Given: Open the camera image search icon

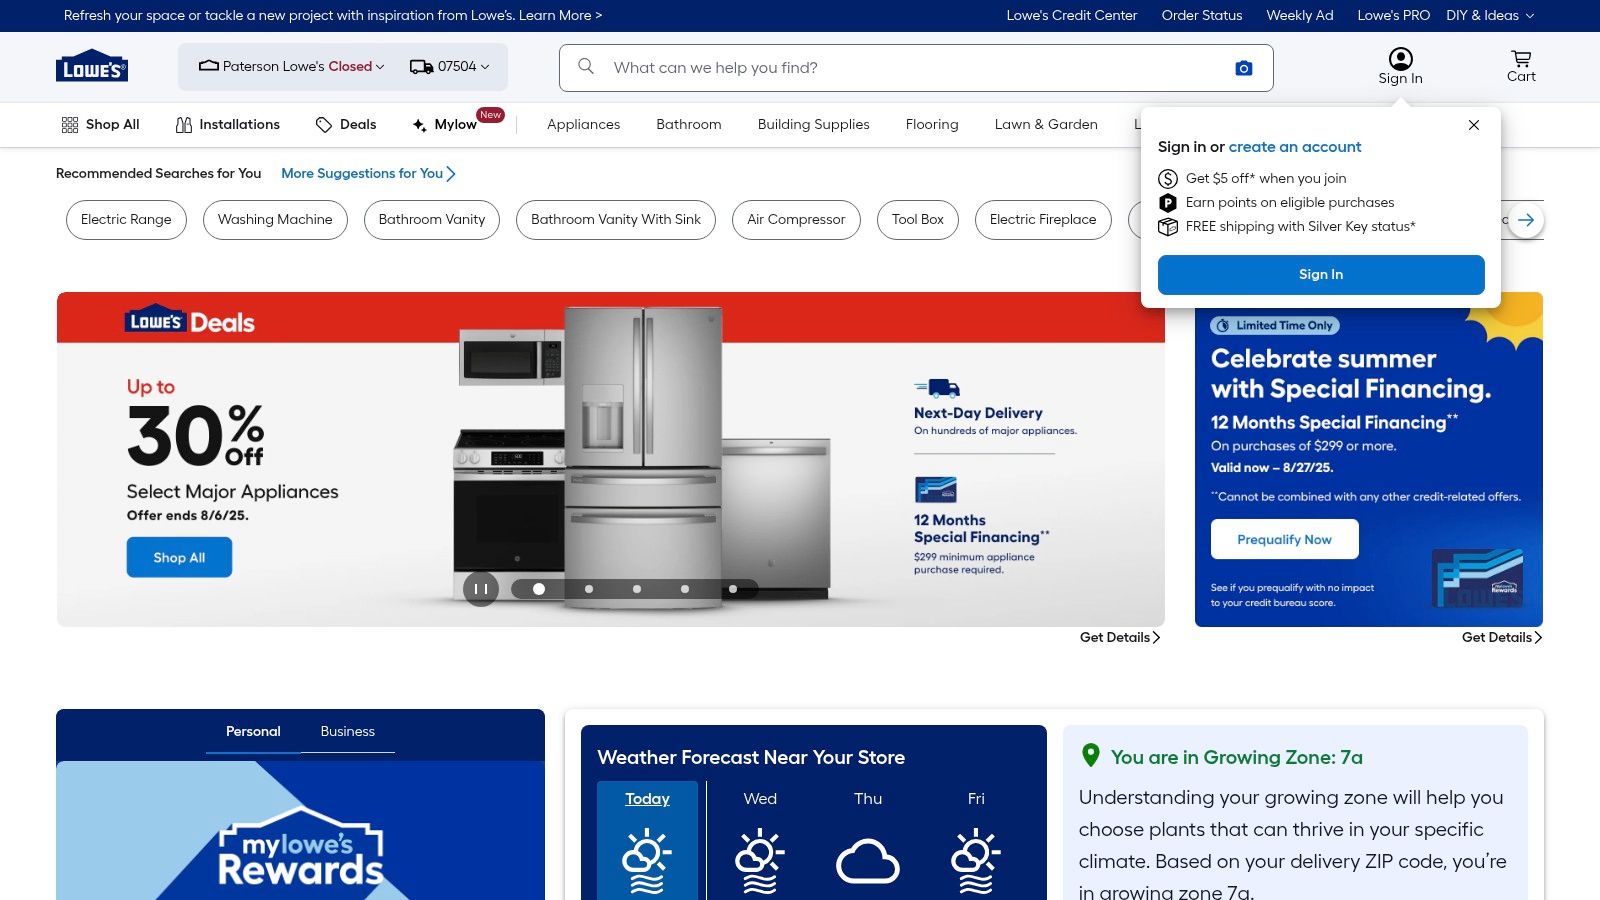Looking at the screenshot, I should pos(1244,68).
